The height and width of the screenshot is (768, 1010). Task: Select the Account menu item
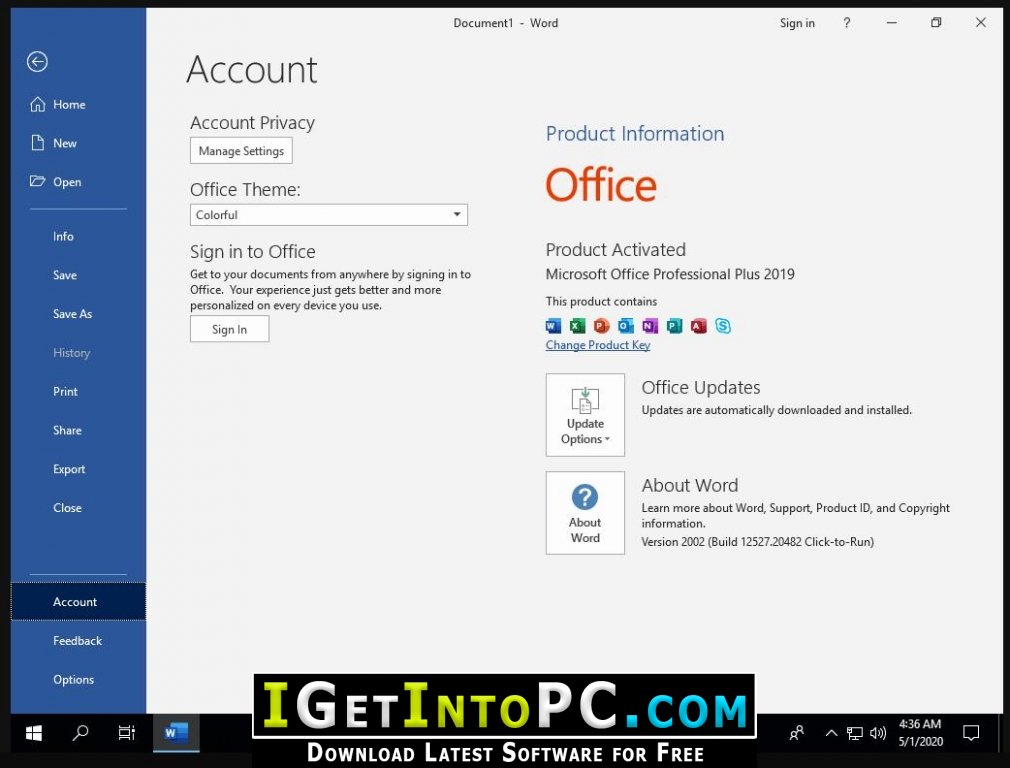click(x=78, y=602)
